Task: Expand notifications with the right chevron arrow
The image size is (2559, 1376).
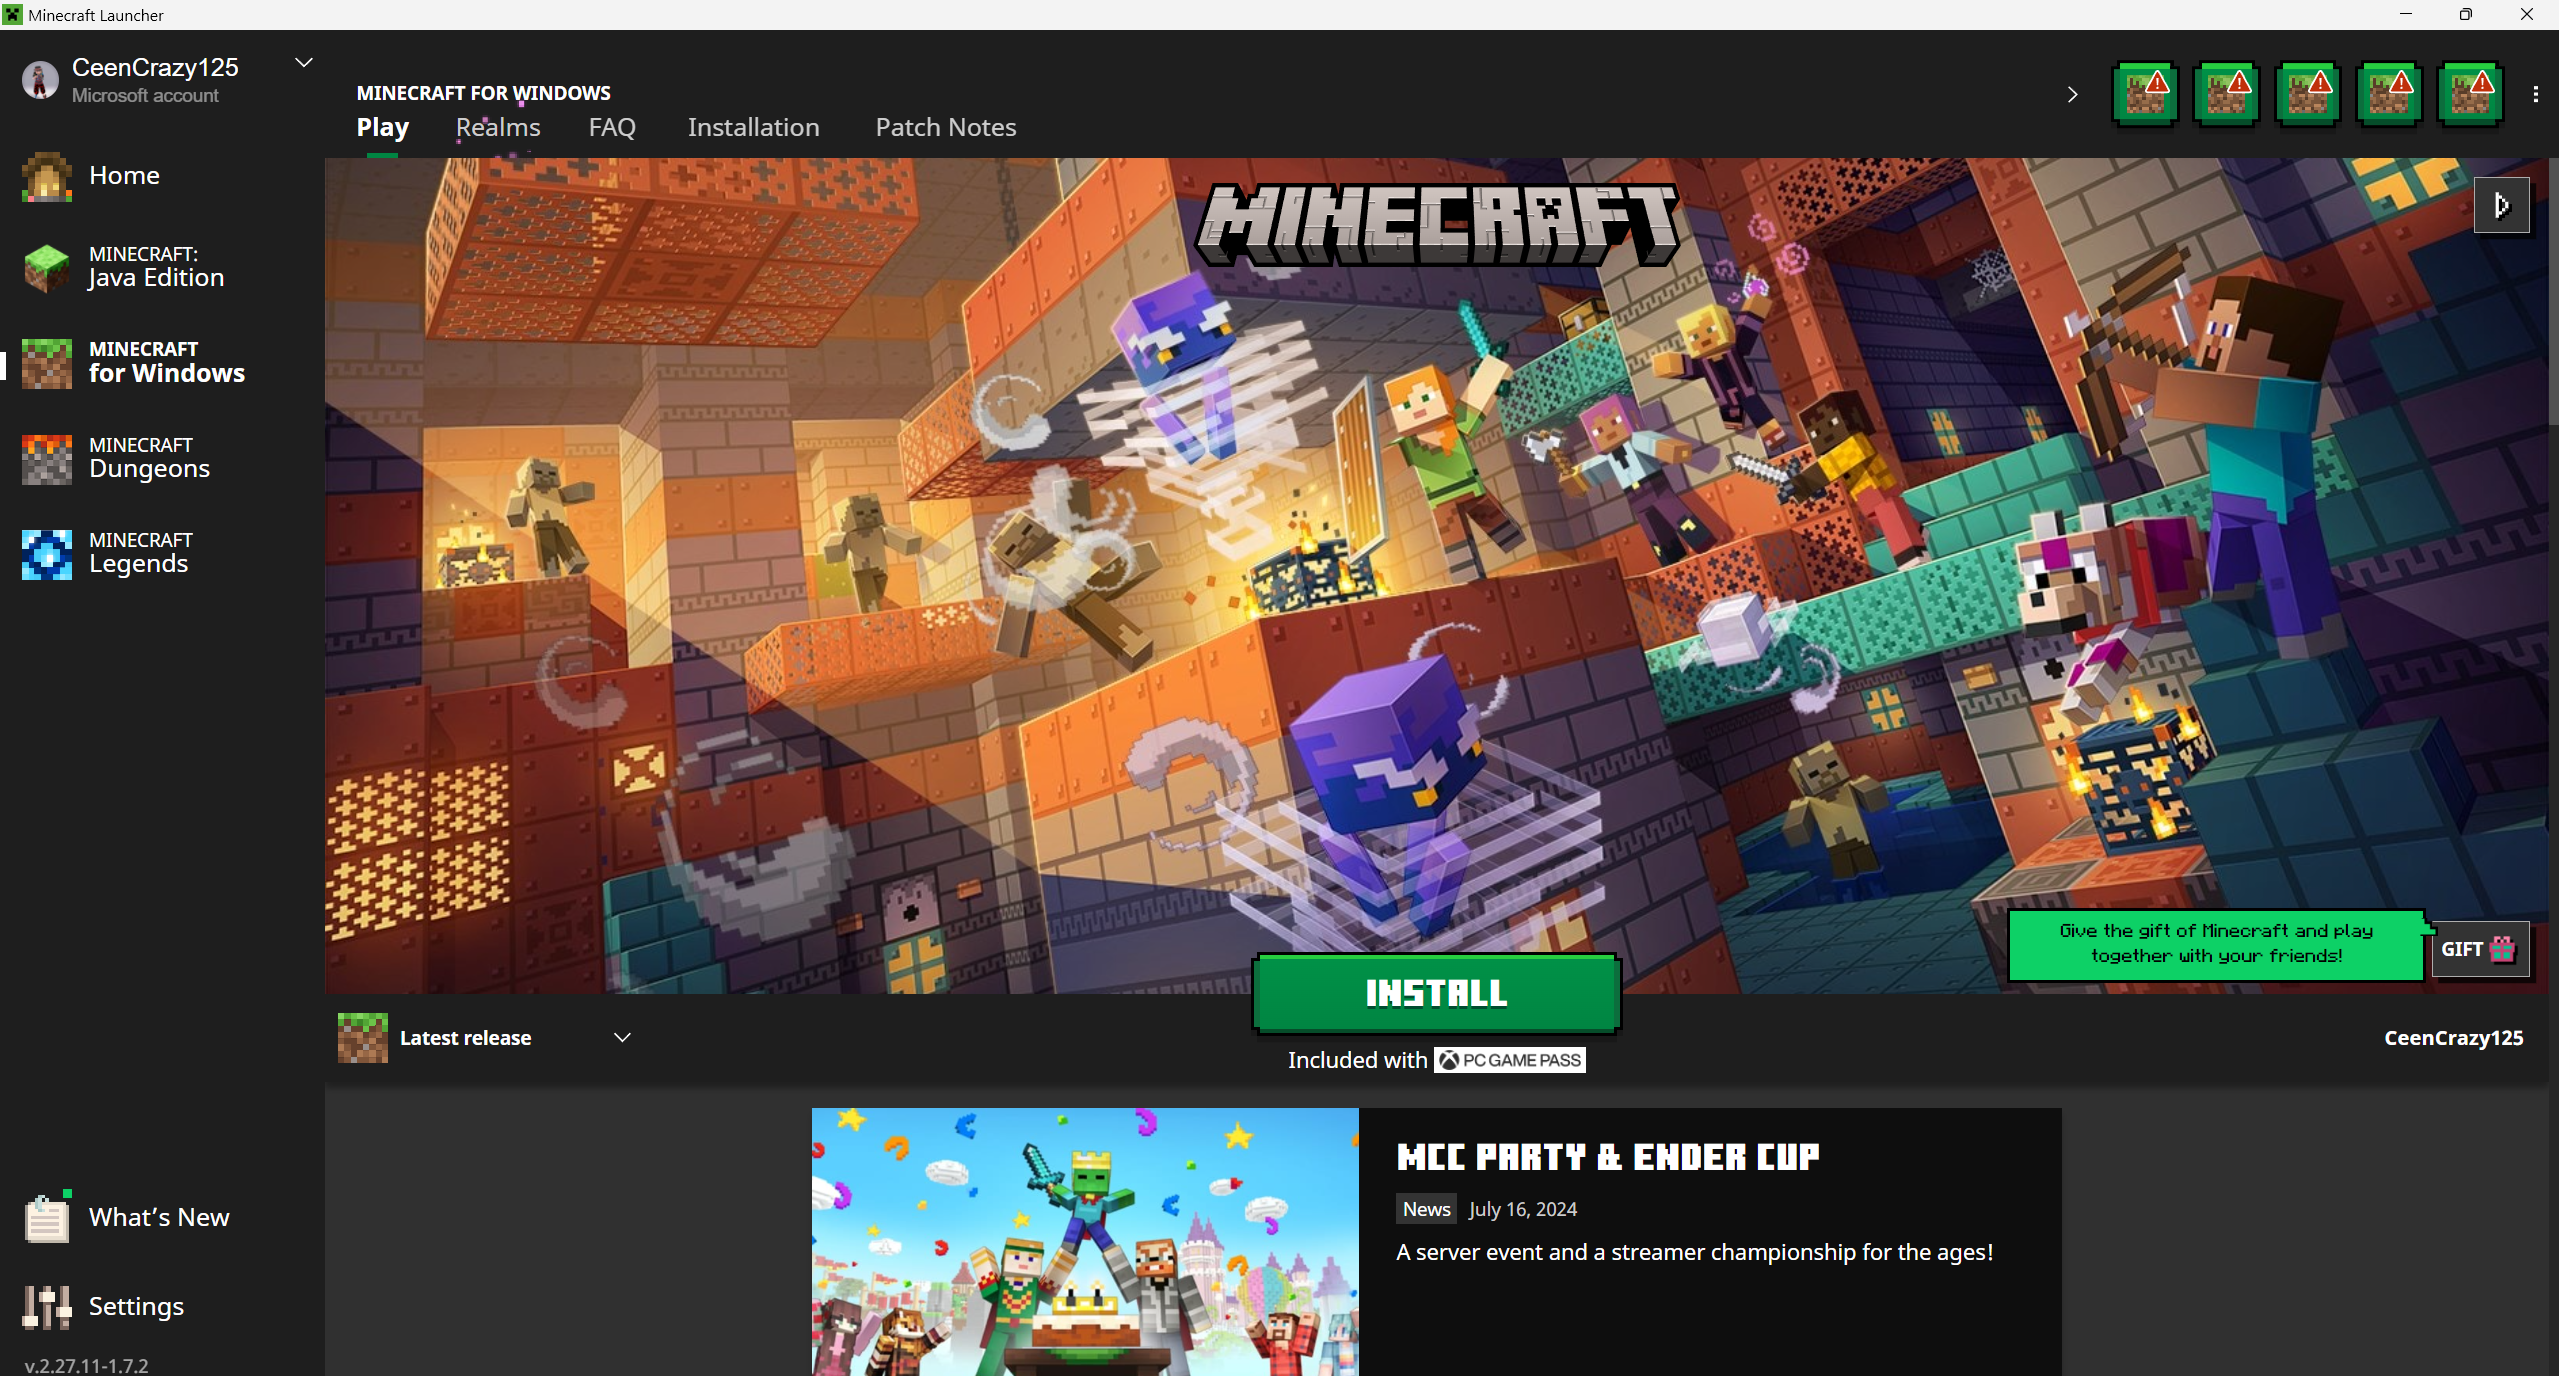Action: coord(2072,94)
